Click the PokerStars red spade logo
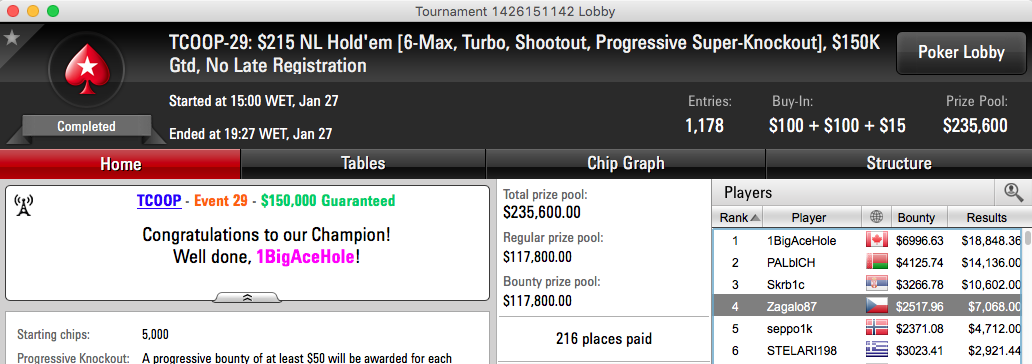Image resolution: width=1032 pixels, height=364 pixels. (x=87, y=69)
